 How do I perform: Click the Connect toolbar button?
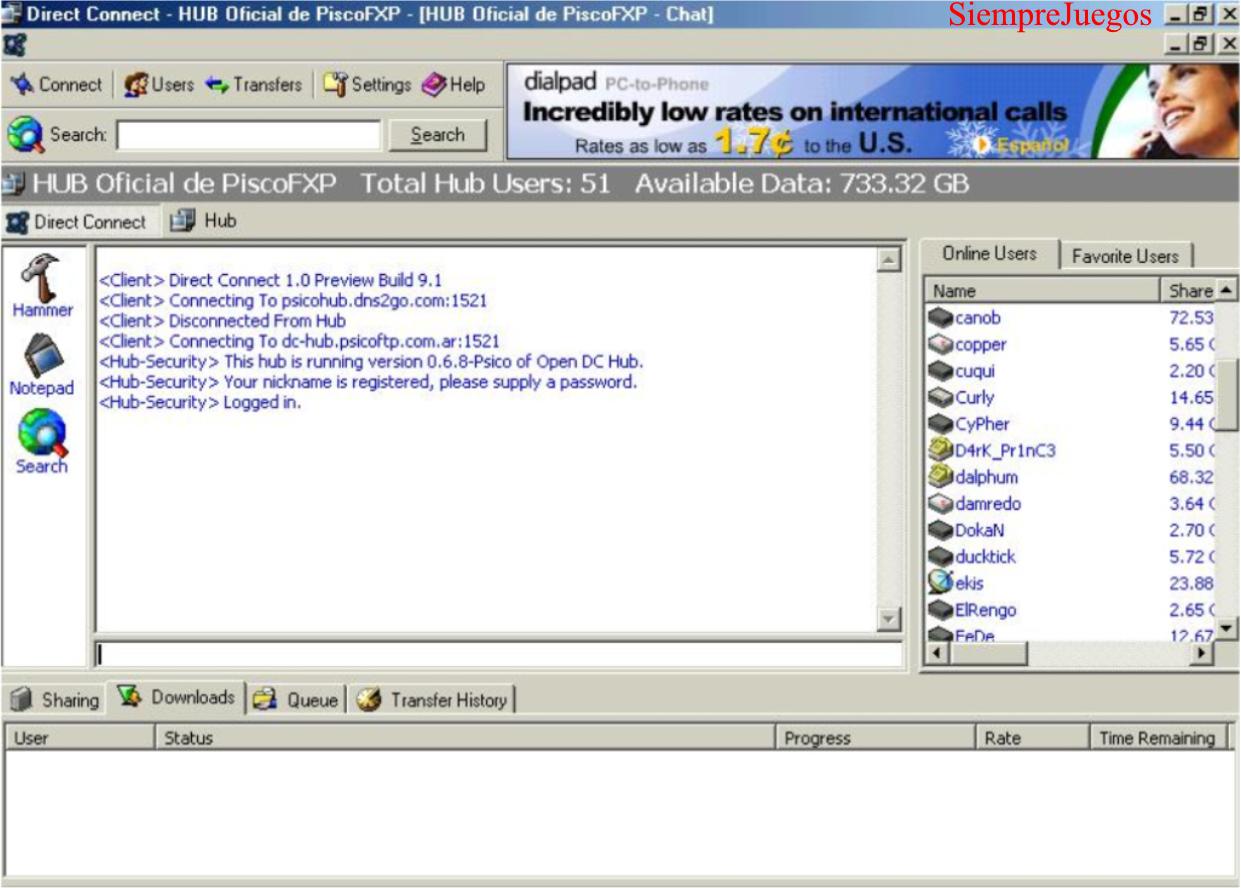(56, 85)
